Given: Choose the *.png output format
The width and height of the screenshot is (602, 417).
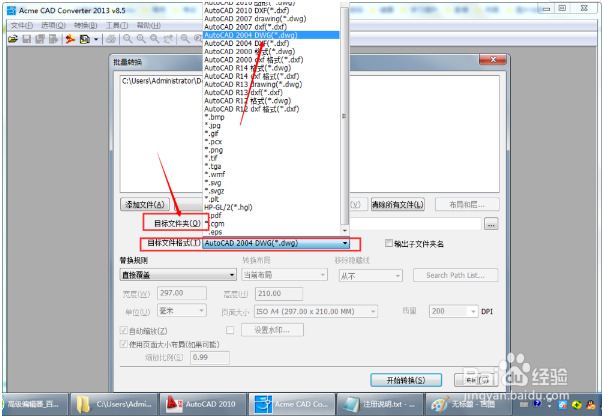Looking at the screenshot, I should pyautogui.click(x=271, y=150).
